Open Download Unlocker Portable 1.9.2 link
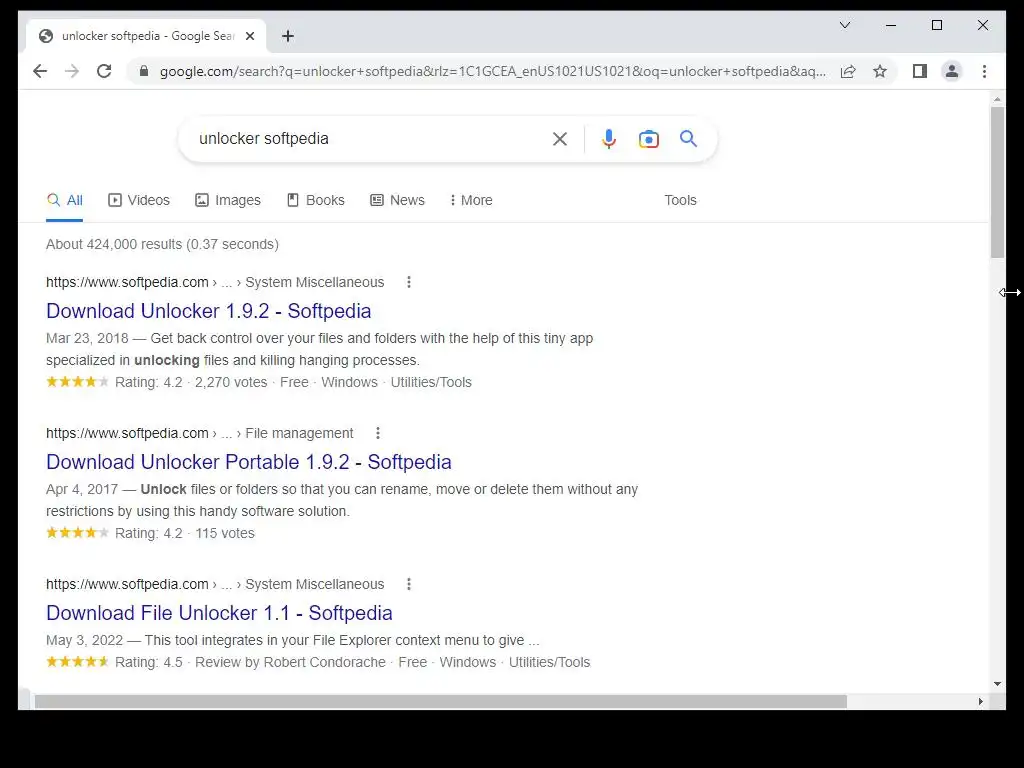The image size is (1024, 768). coord(249,462)
